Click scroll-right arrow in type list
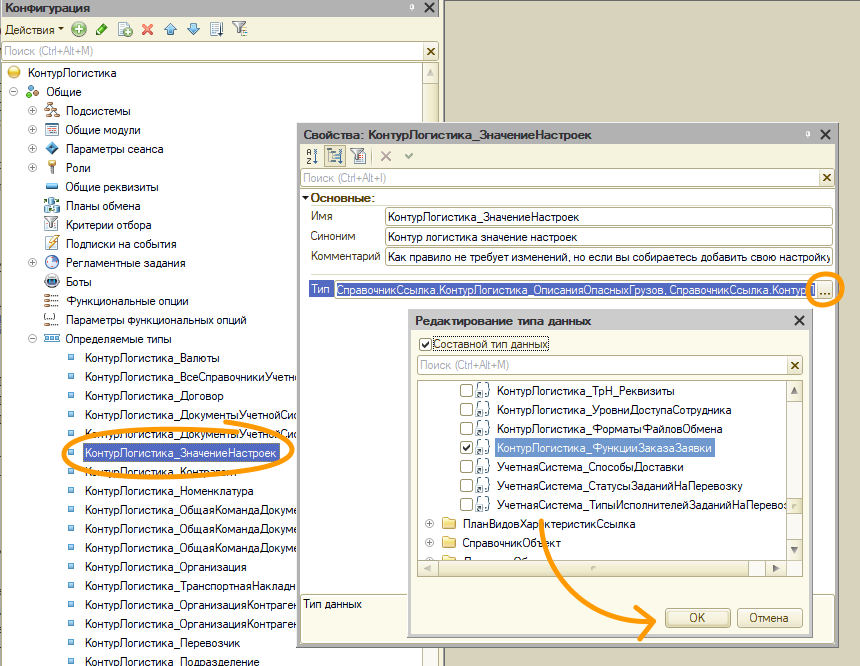This screenshot has height=666, width=860. [x=776, y=568]
